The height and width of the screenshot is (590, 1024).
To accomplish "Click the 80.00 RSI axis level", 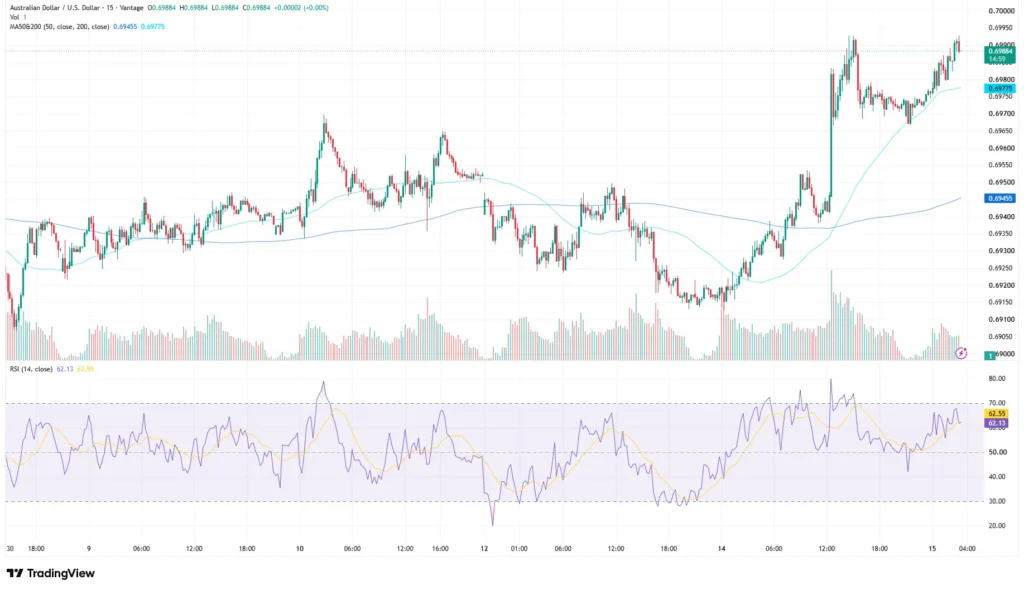I will coord(997,378).
